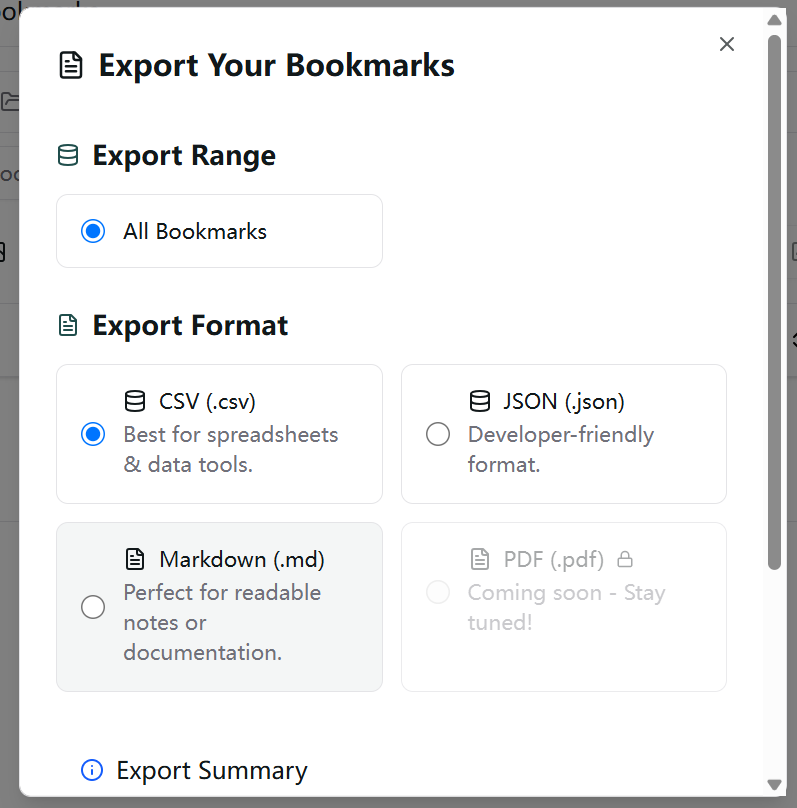Close the Export Your Bookmarks dialog

click(x=727, y=44)
